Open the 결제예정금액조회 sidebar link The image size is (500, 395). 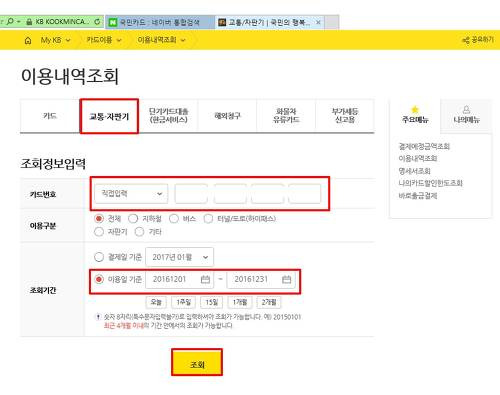click(424, 146)
